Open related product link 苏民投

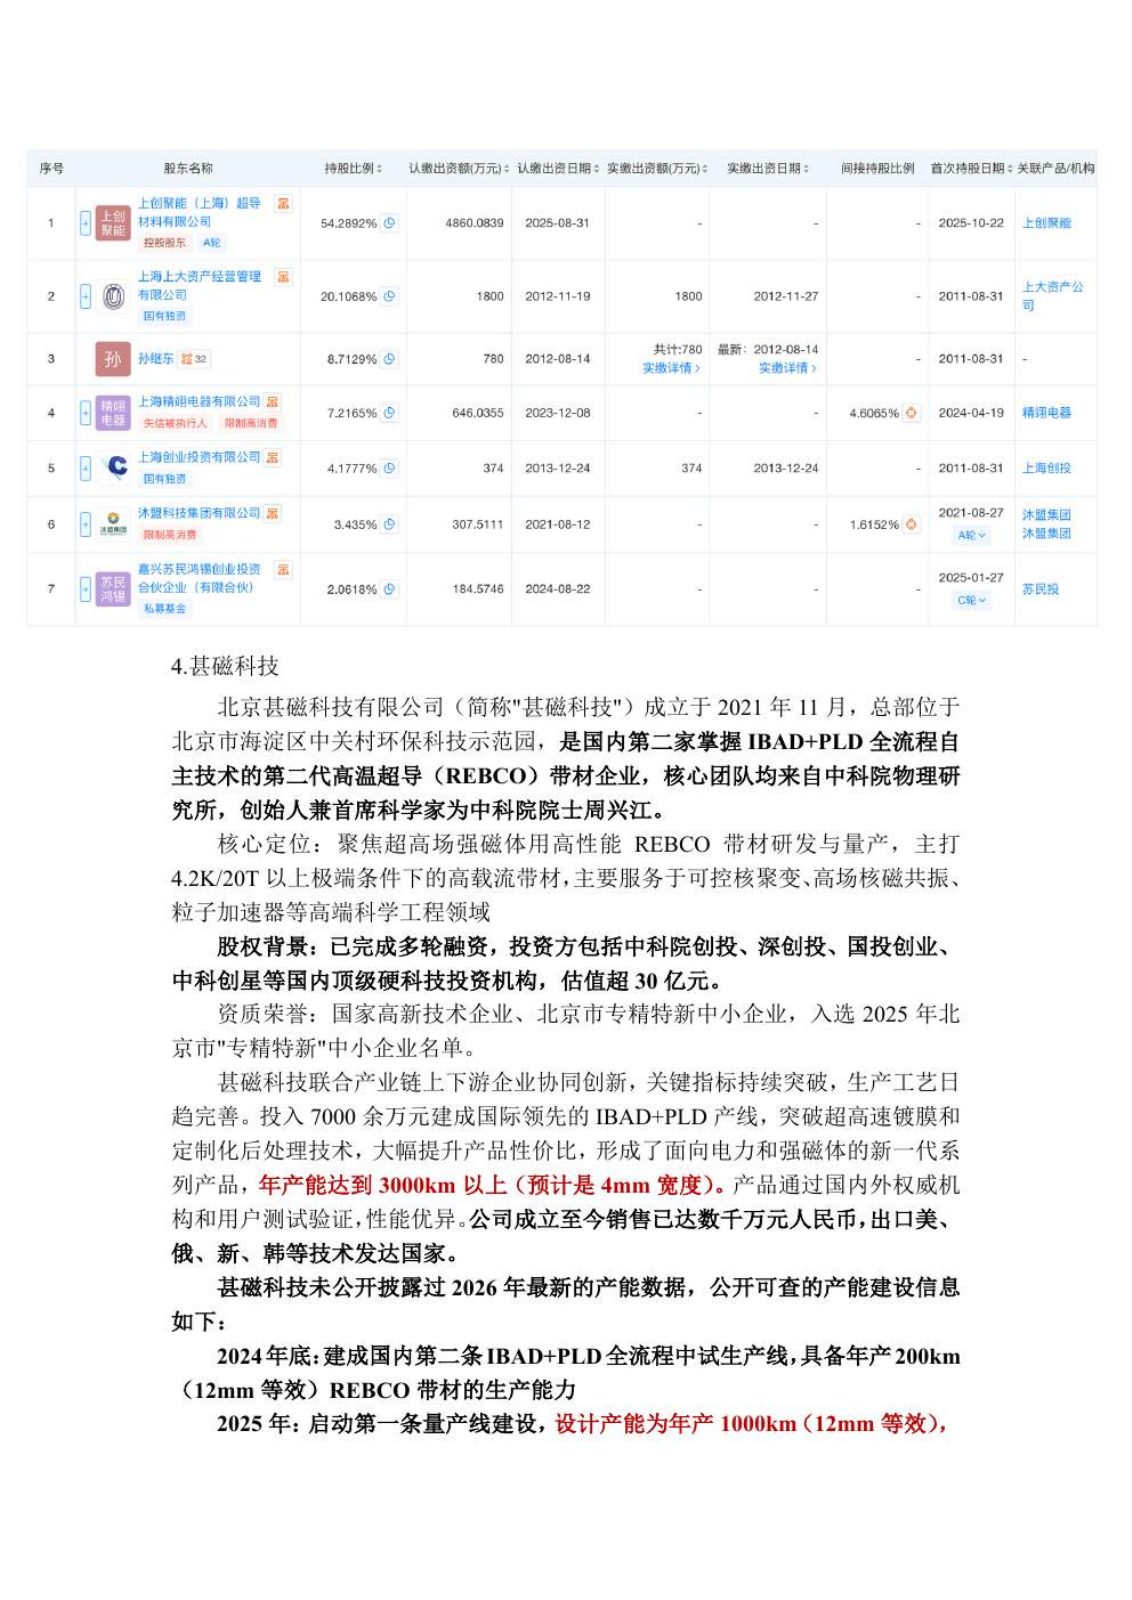coord(1040,589)
